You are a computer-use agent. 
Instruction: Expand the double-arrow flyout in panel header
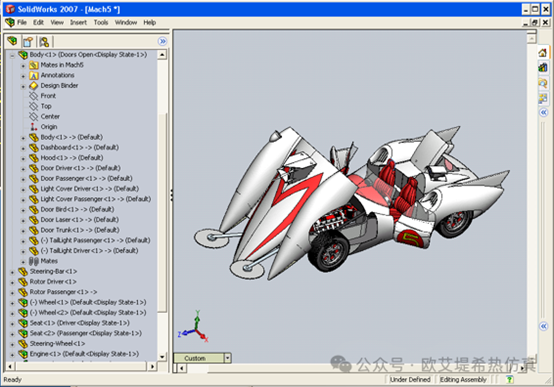pyautogui.click(x=162, y=41)
